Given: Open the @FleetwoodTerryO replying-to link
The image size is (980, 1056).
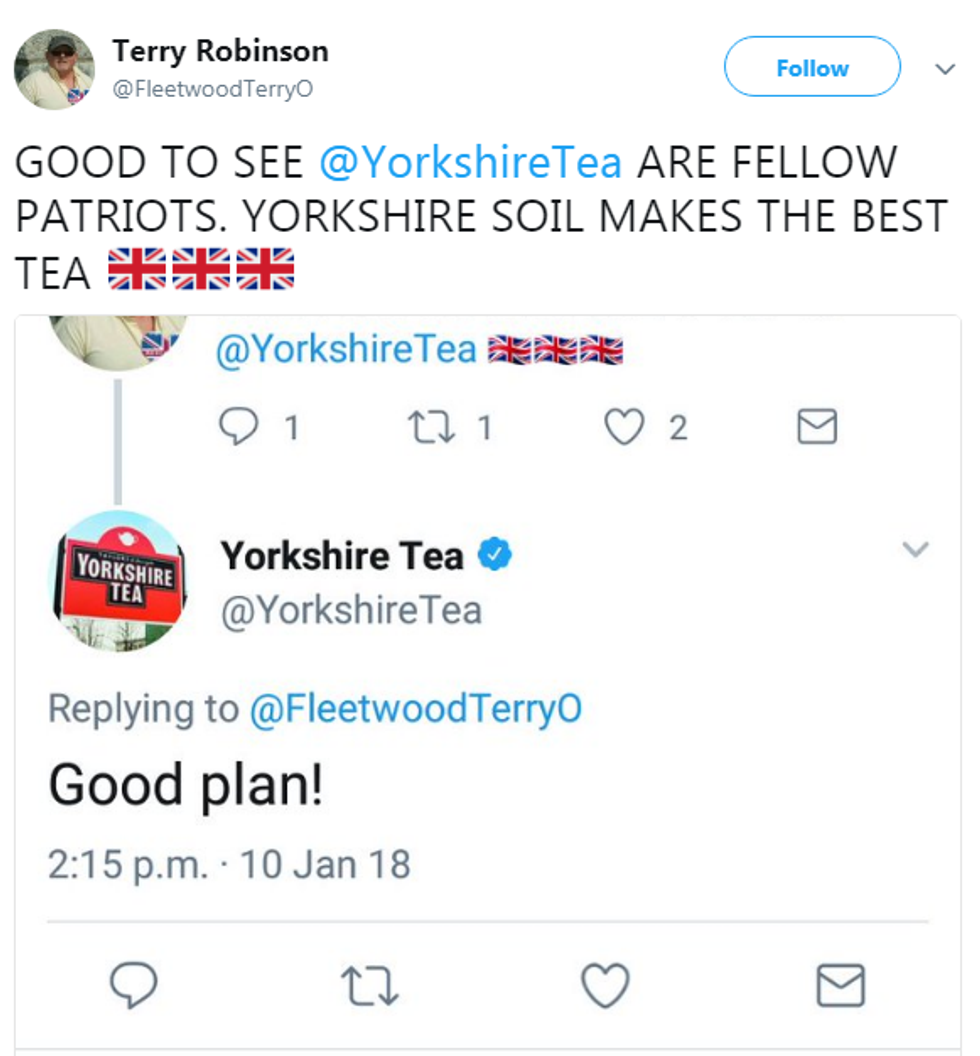Looking at the screenshot, I should (x=416, y=708).
